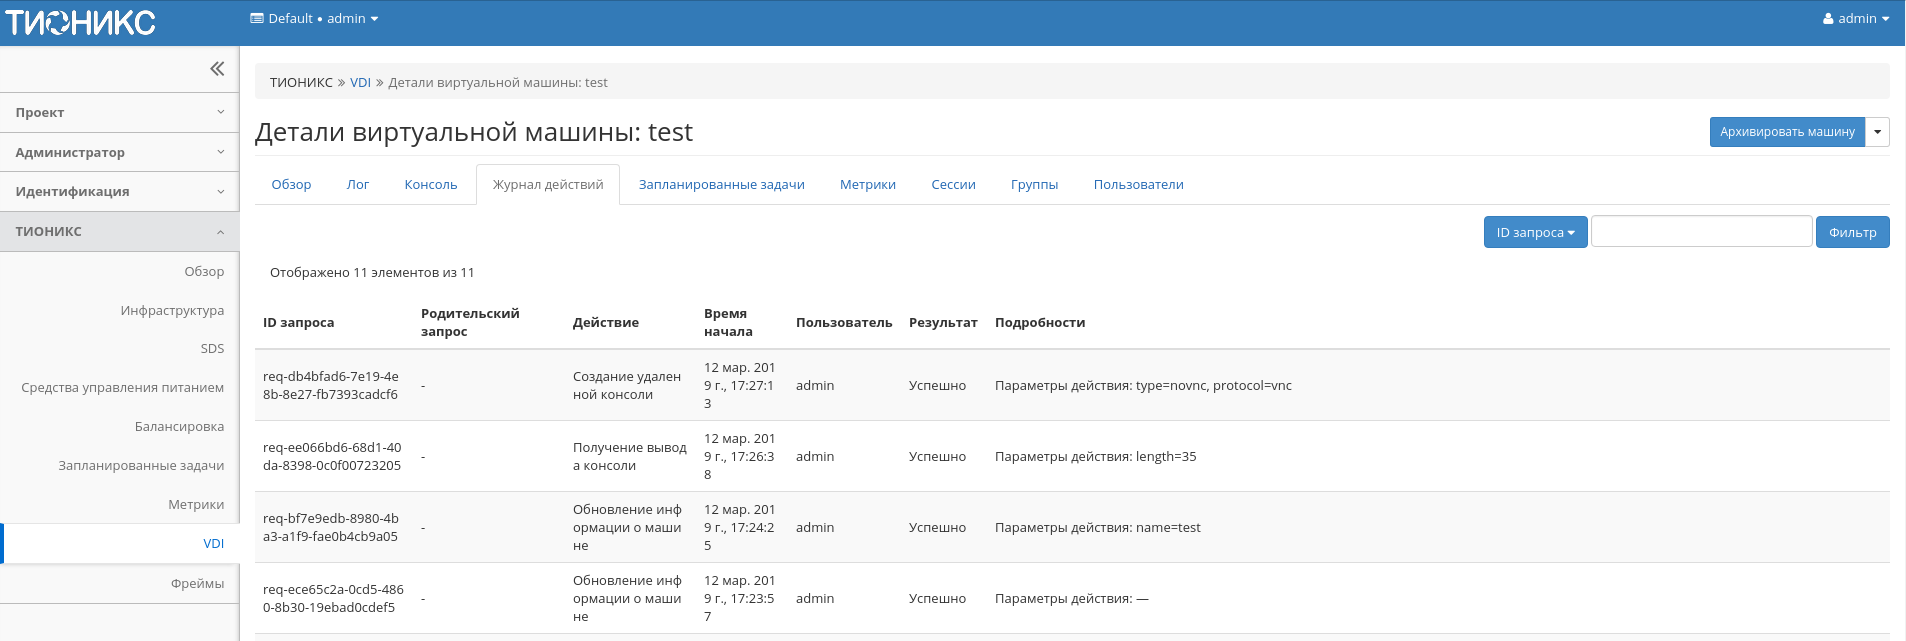Image resolution: width=1906 pixels, height=641 pixels.
Task: Click the Фильтр button
Action: coord(1852,232)
